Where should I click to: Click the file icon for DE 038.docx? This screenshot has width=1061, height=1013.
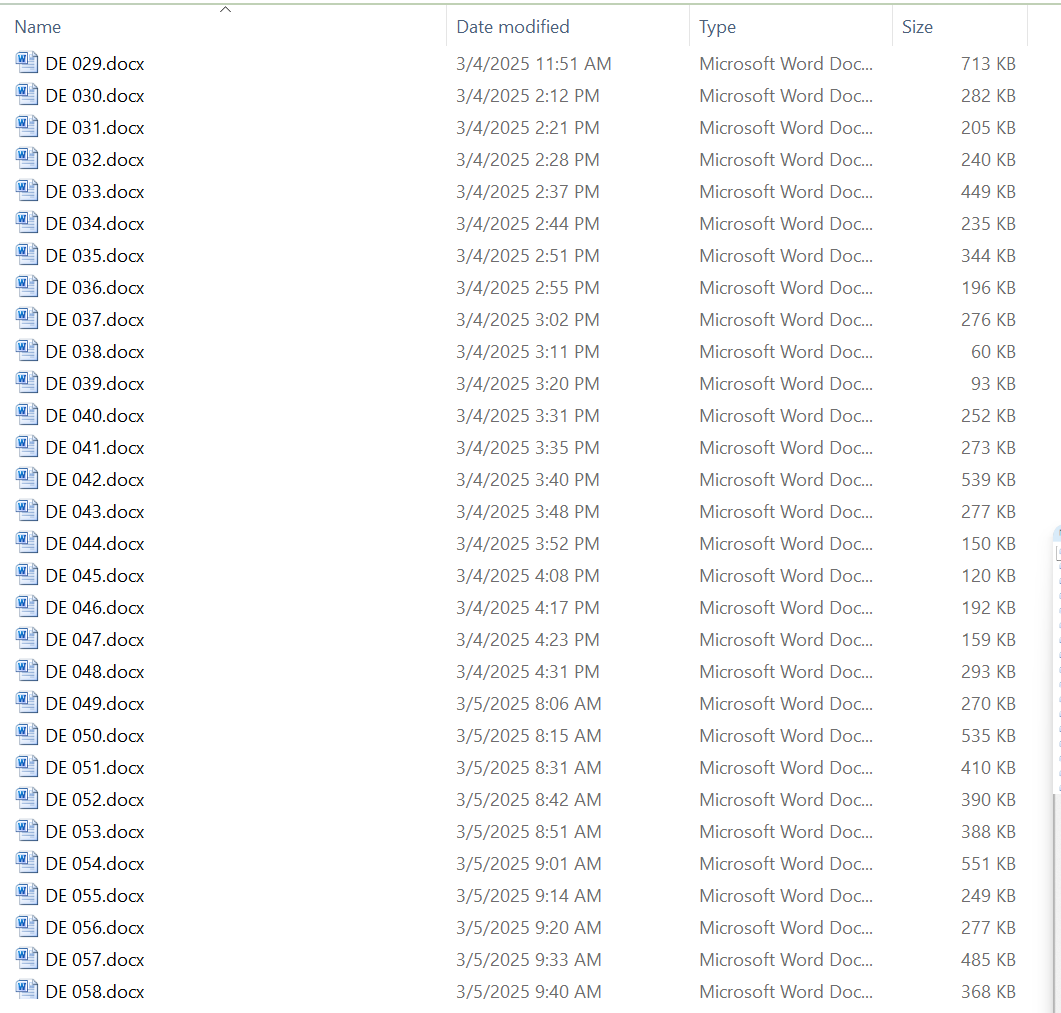click(x=27, y=351)
